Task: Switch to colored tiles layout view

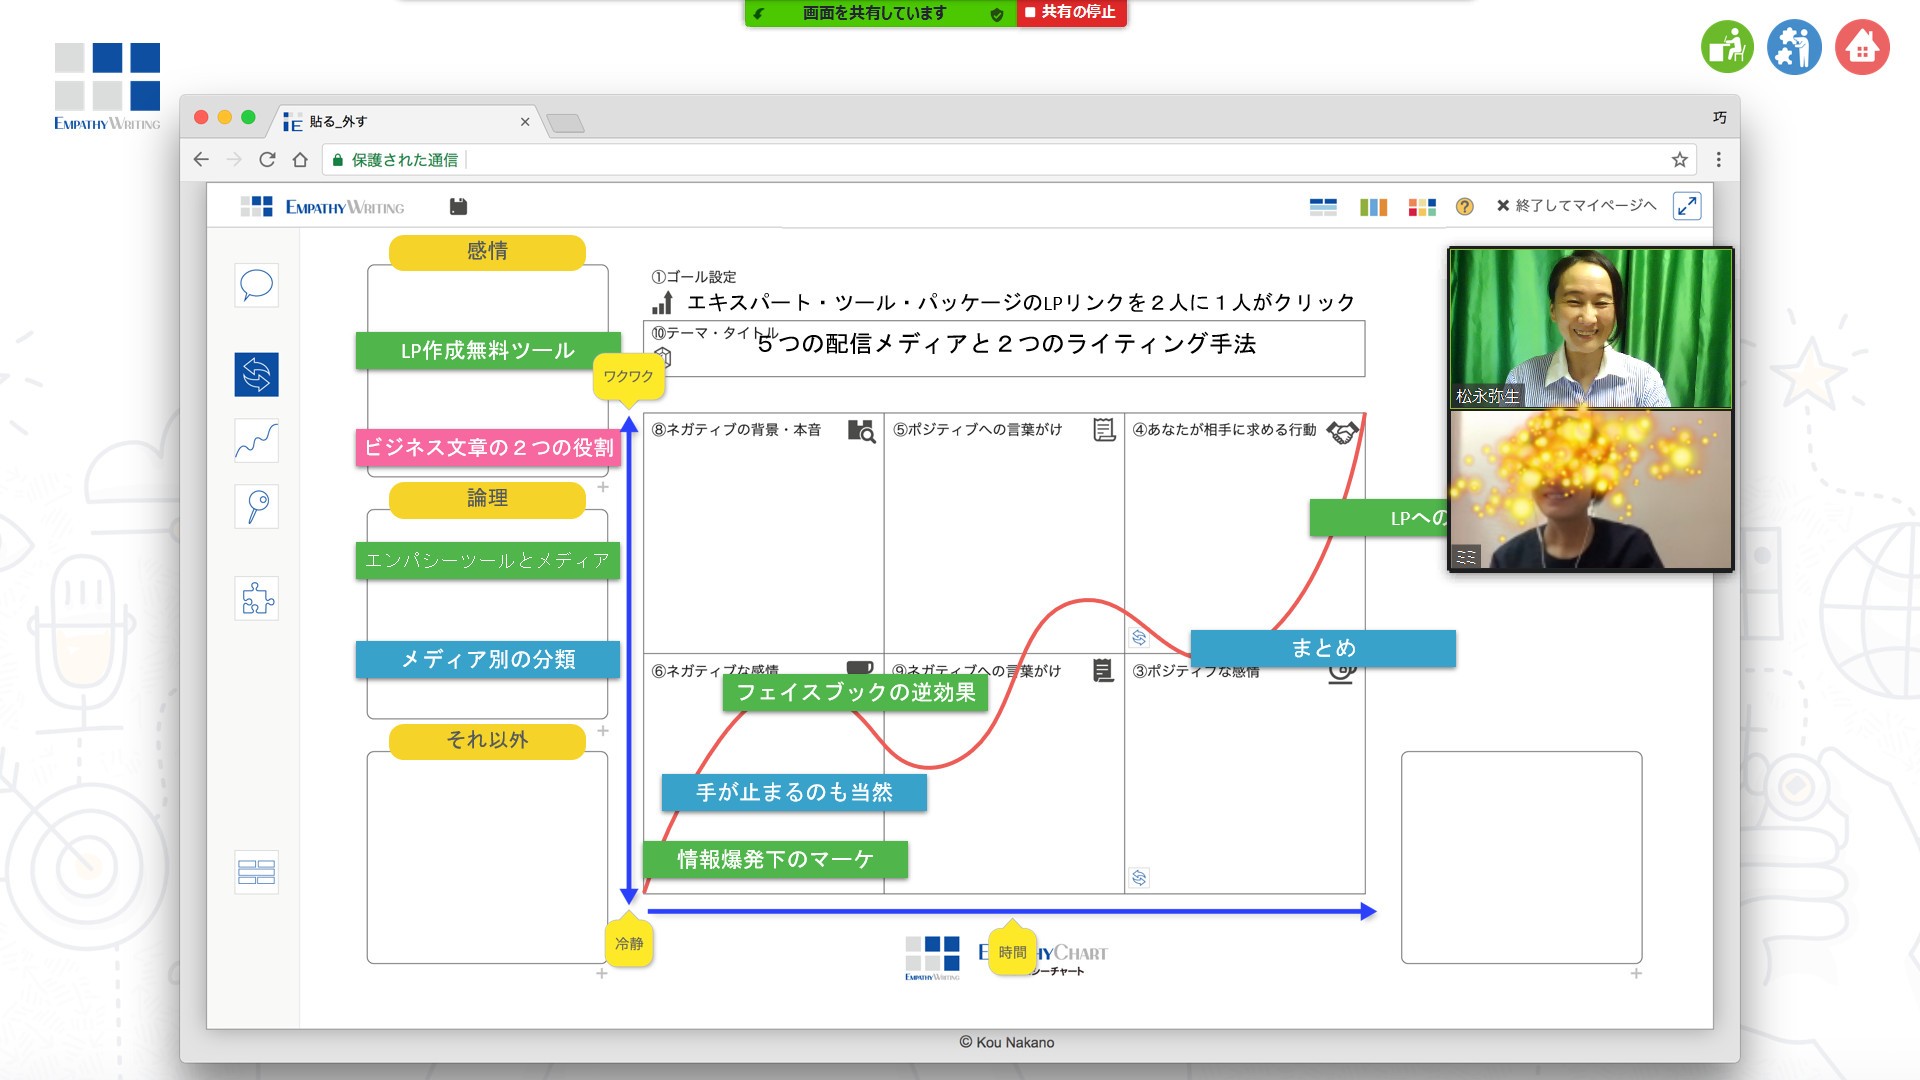Action: coord(1421,207)
